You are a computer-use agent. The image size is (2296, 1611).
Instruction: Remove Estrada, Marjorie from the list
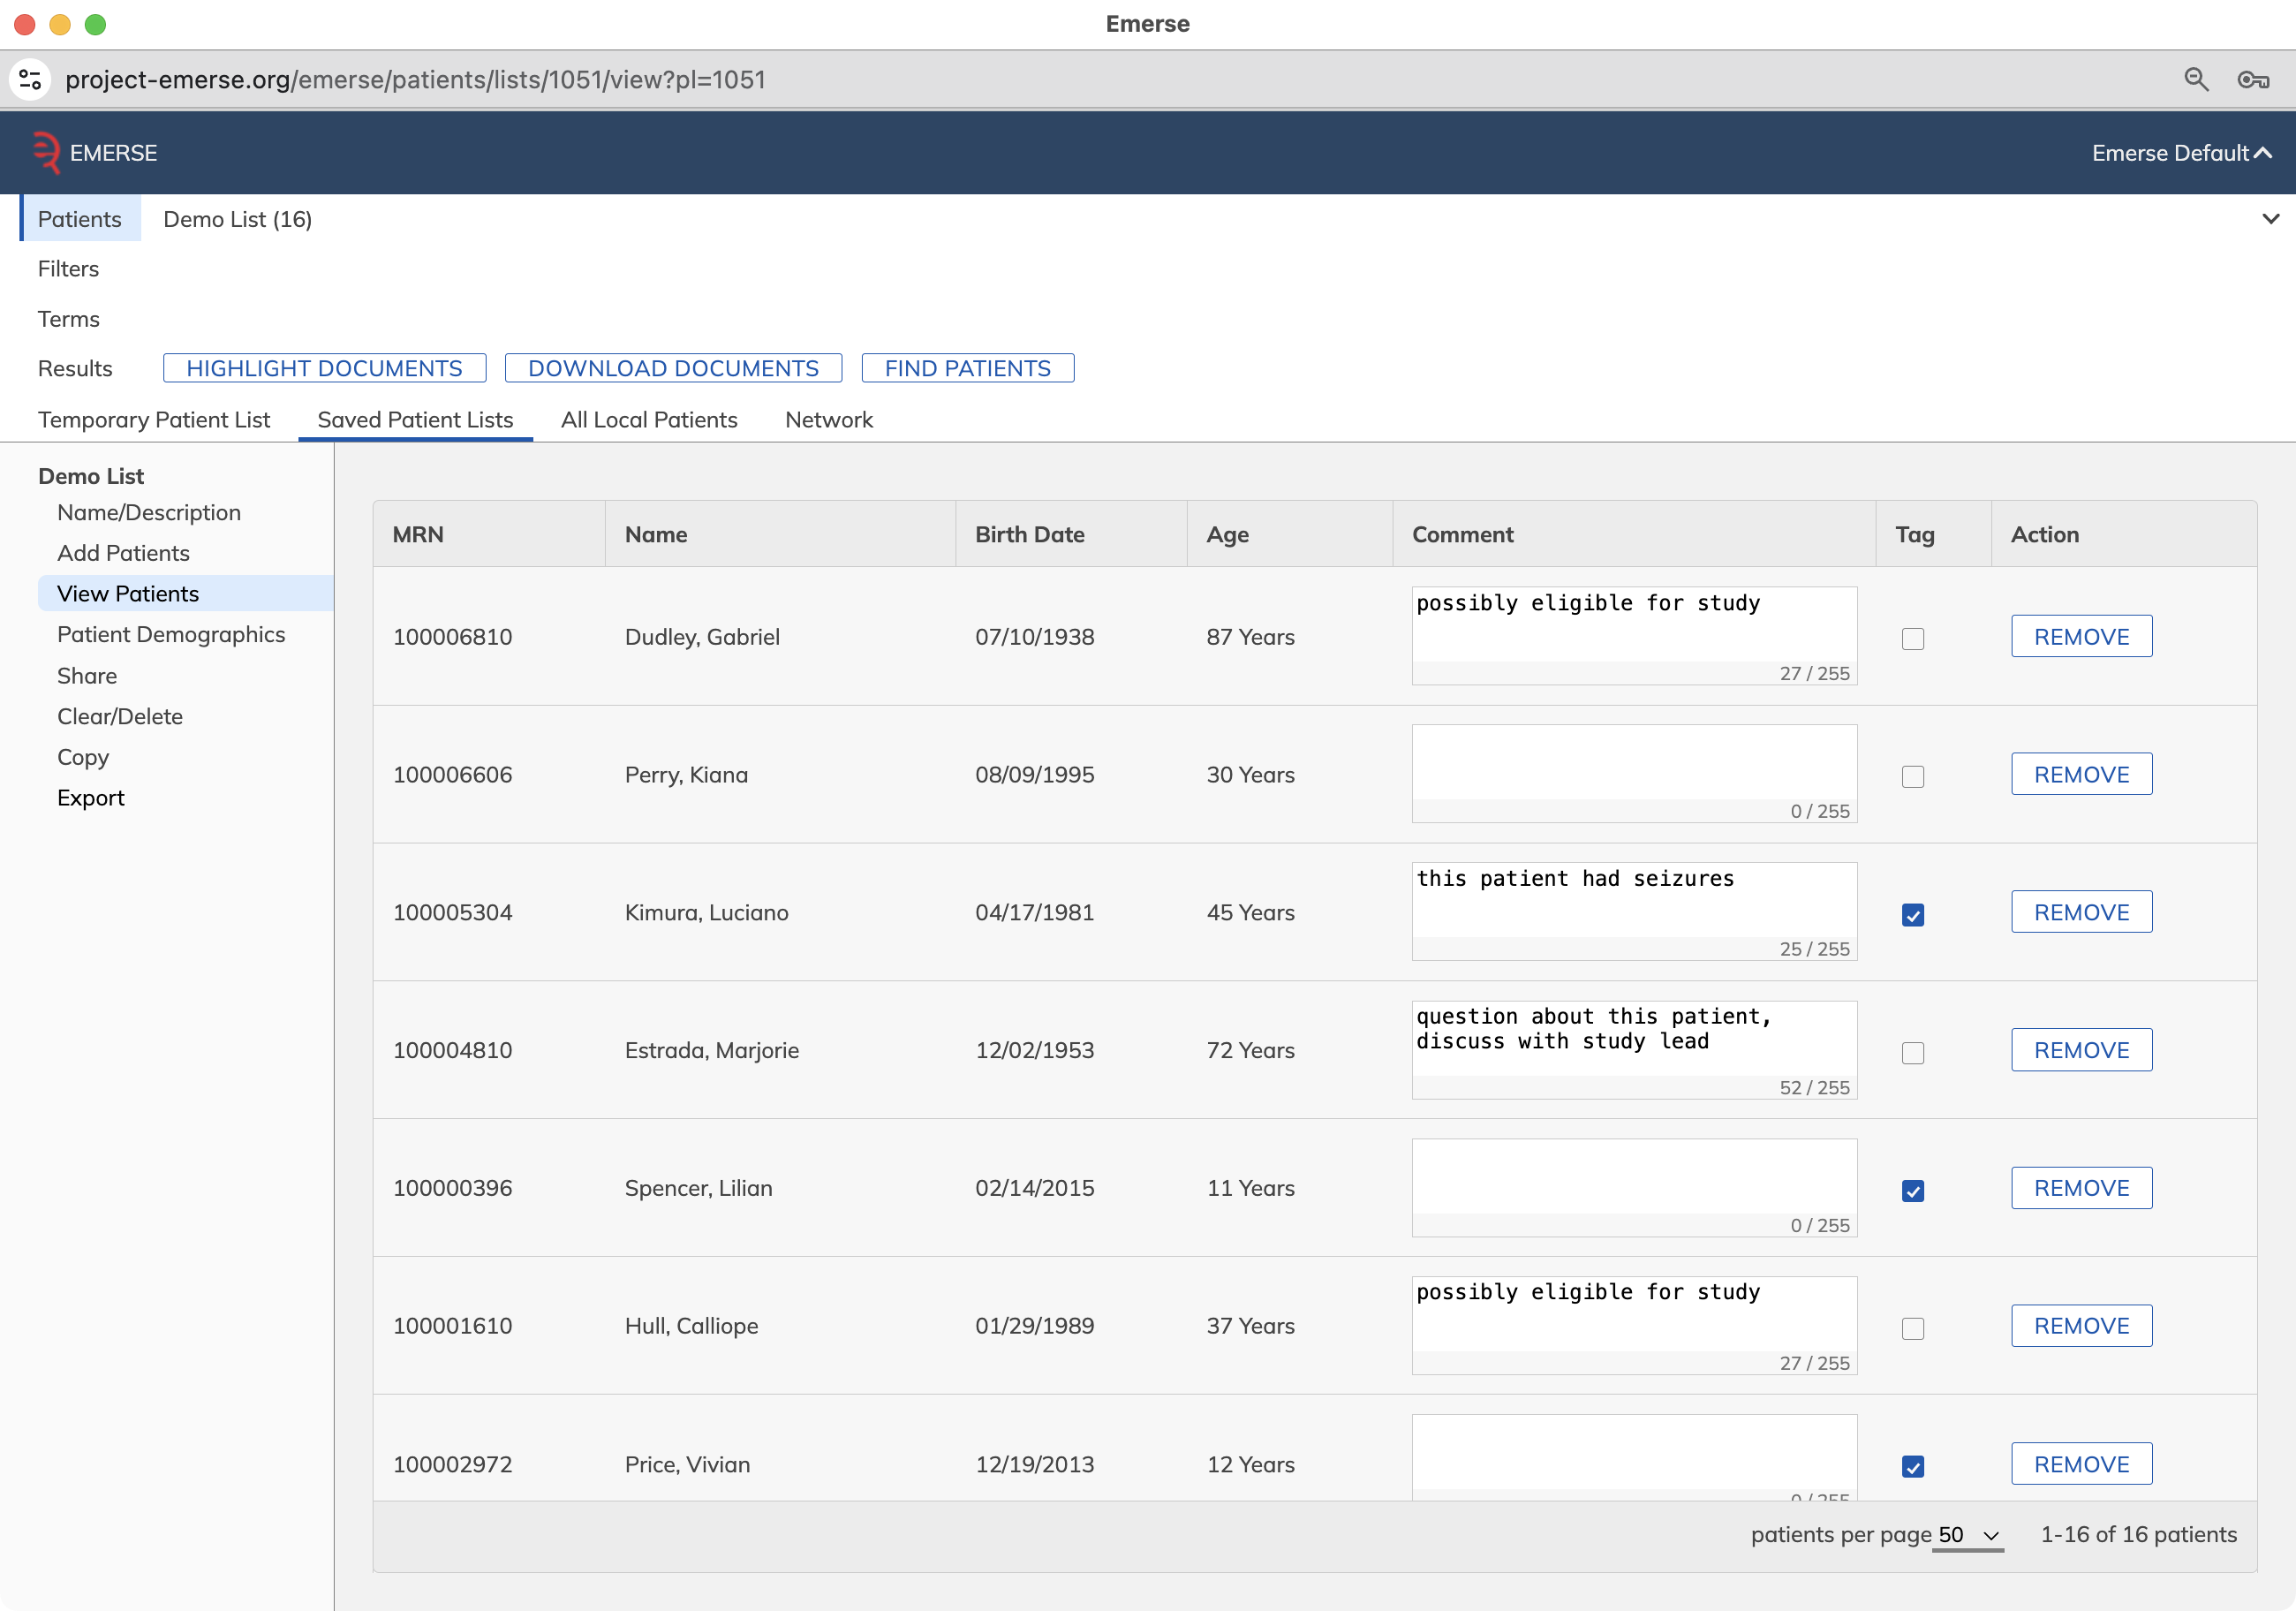[x=2082, y=1050]
